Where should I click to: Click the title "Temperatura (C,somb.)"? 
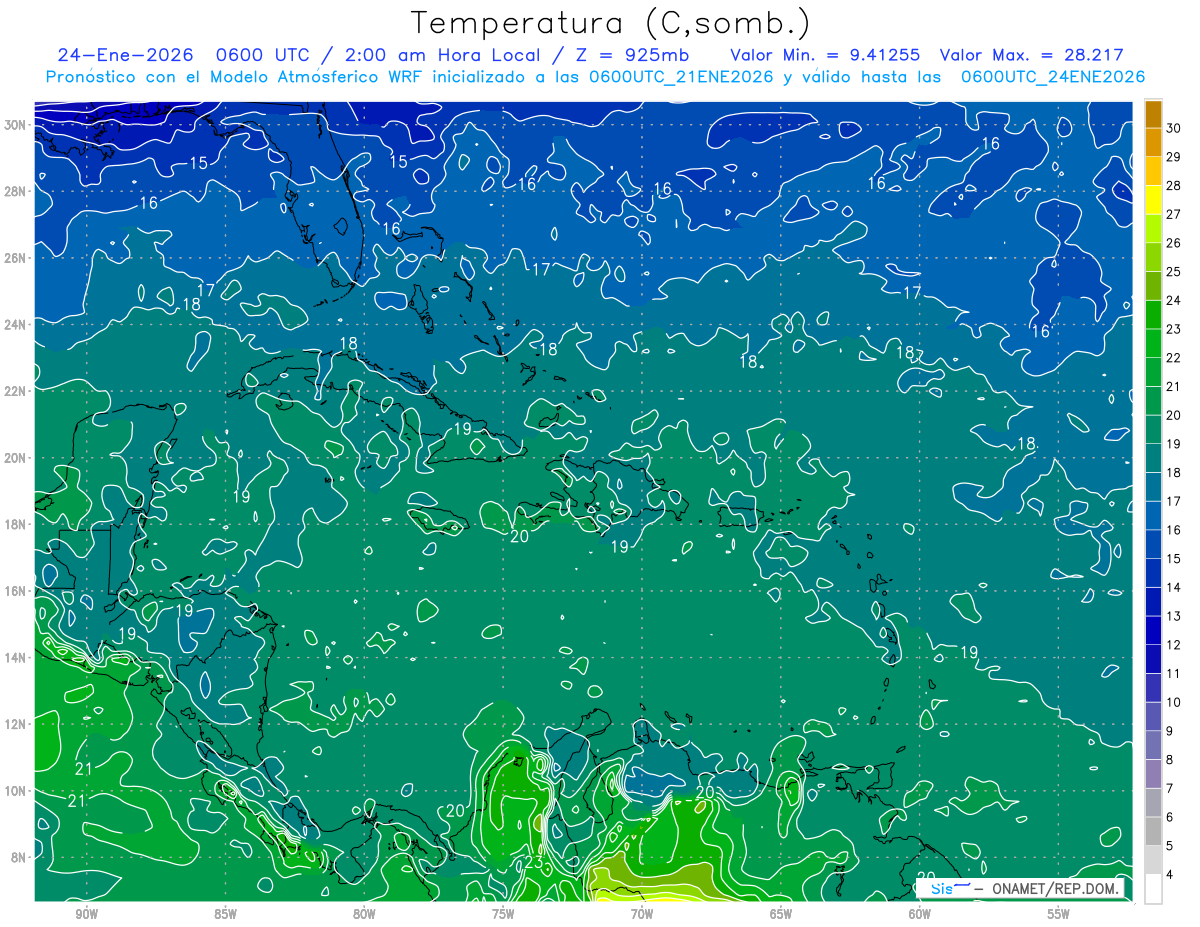611,24
